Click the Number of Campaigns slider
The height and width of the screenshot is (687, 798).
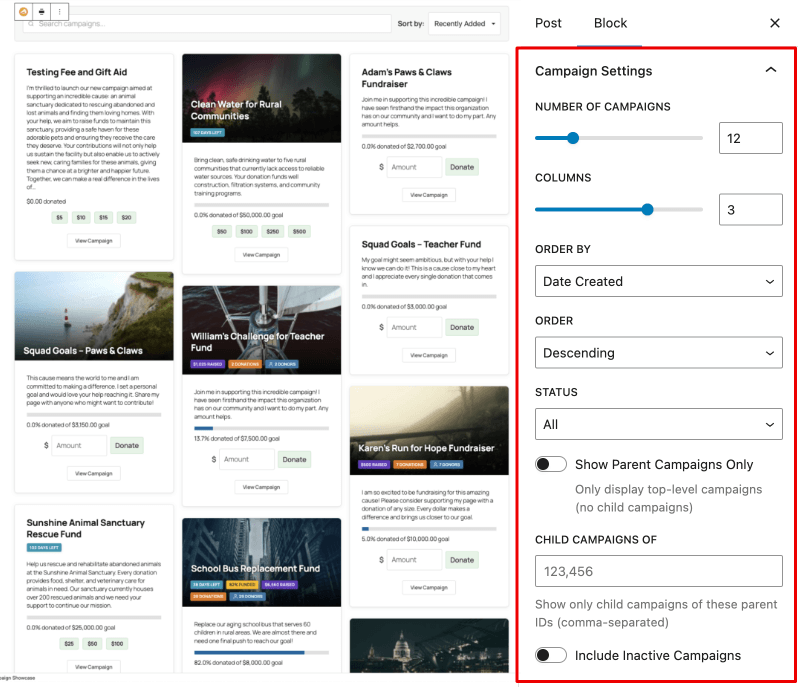pyautogui.click(x=618, y=138)
